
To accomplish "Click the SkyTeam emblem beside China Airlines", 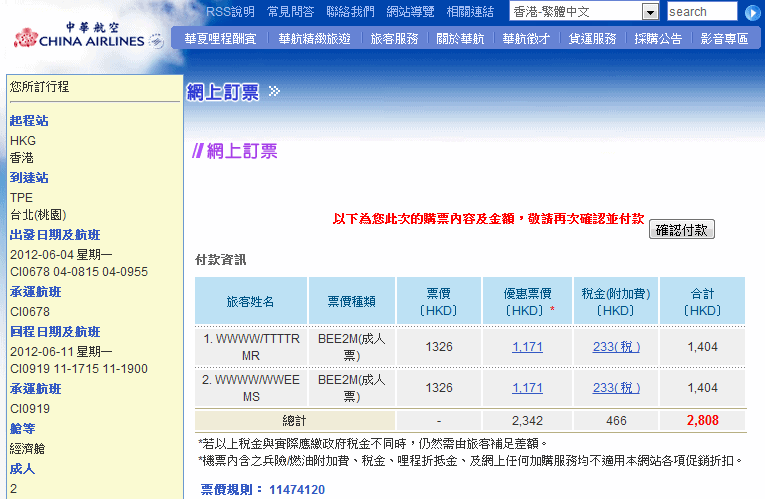I will (x=156, y=42).
